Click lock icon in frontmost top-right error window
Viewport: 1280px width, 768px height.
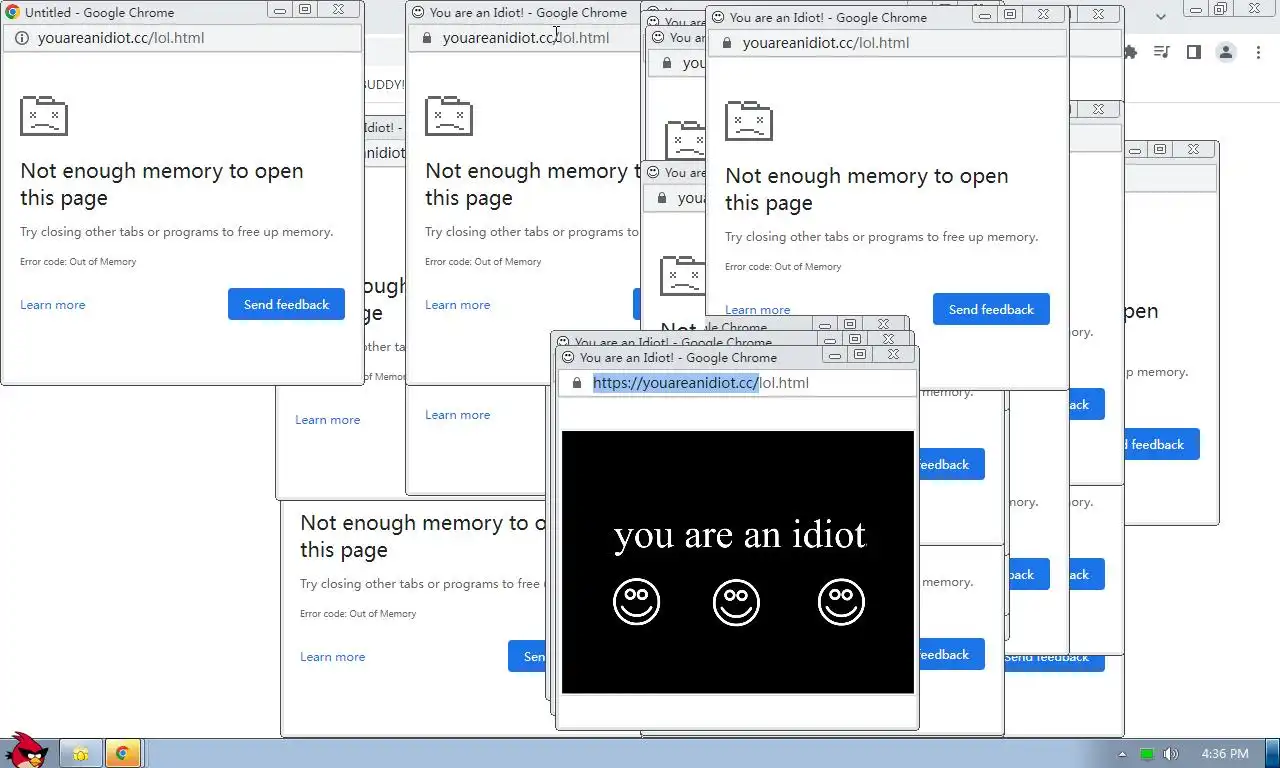click(726, 43)
